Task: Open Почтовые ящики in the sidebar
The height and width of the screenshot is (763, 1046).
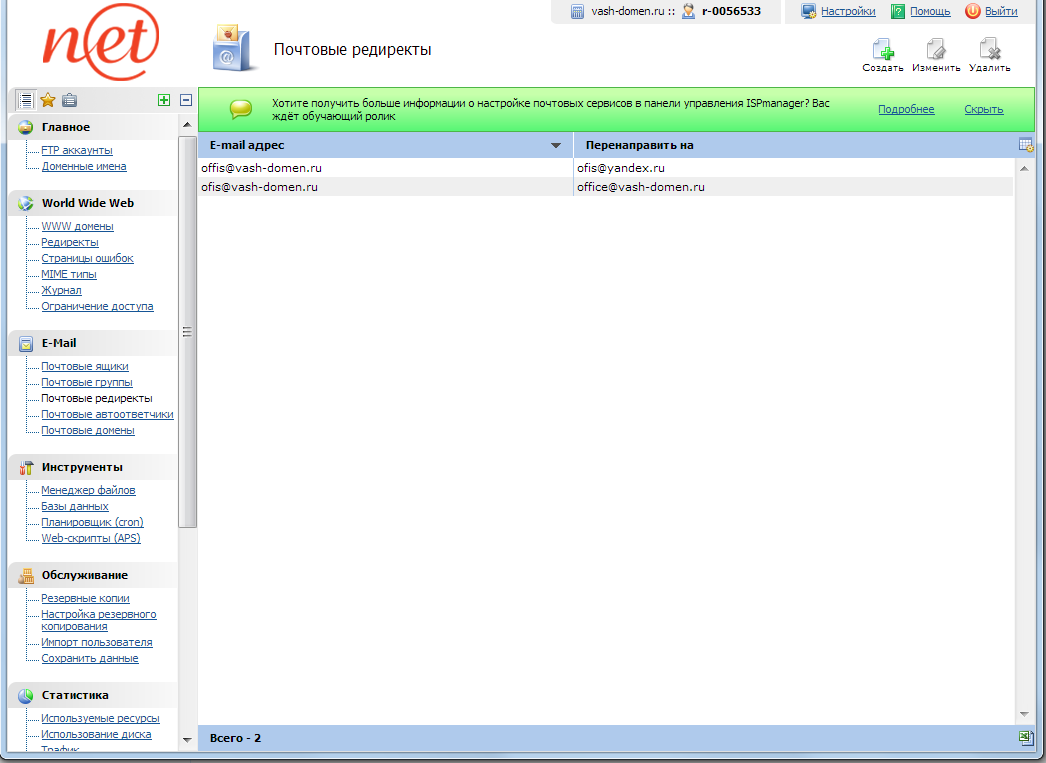Action: coord(84,367)
